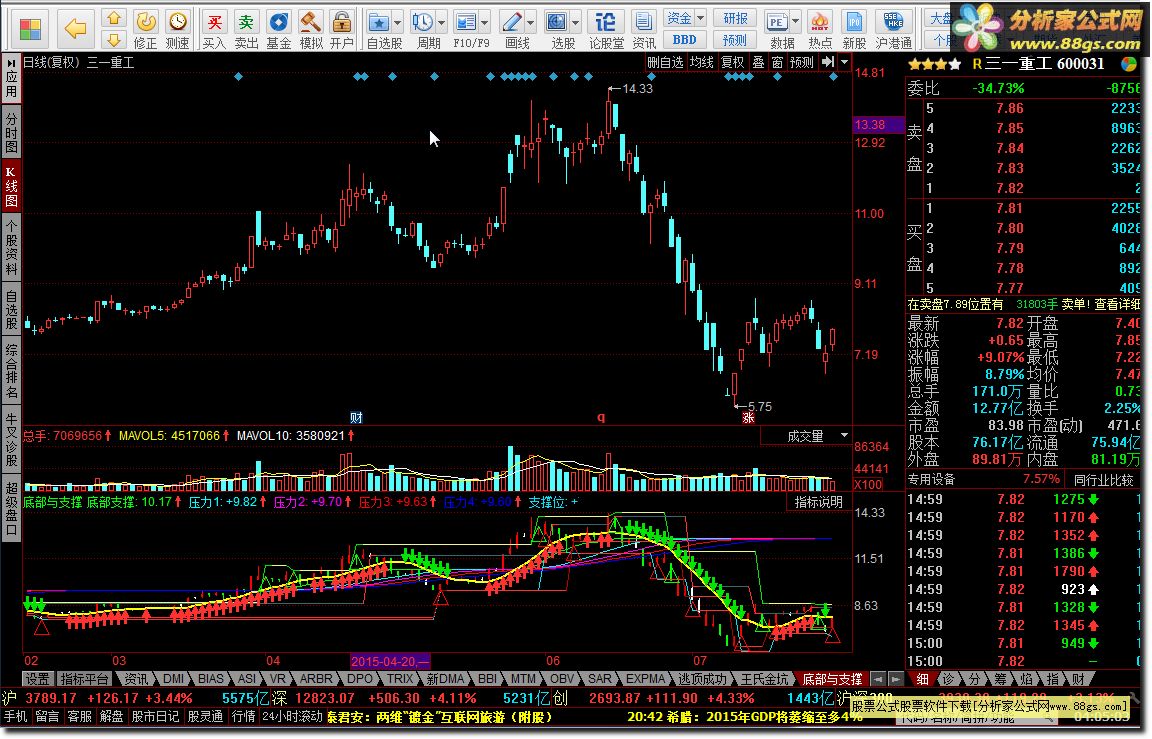Click the red q marker on chart
Screen dimensions: 1152x739
point(600,417)
